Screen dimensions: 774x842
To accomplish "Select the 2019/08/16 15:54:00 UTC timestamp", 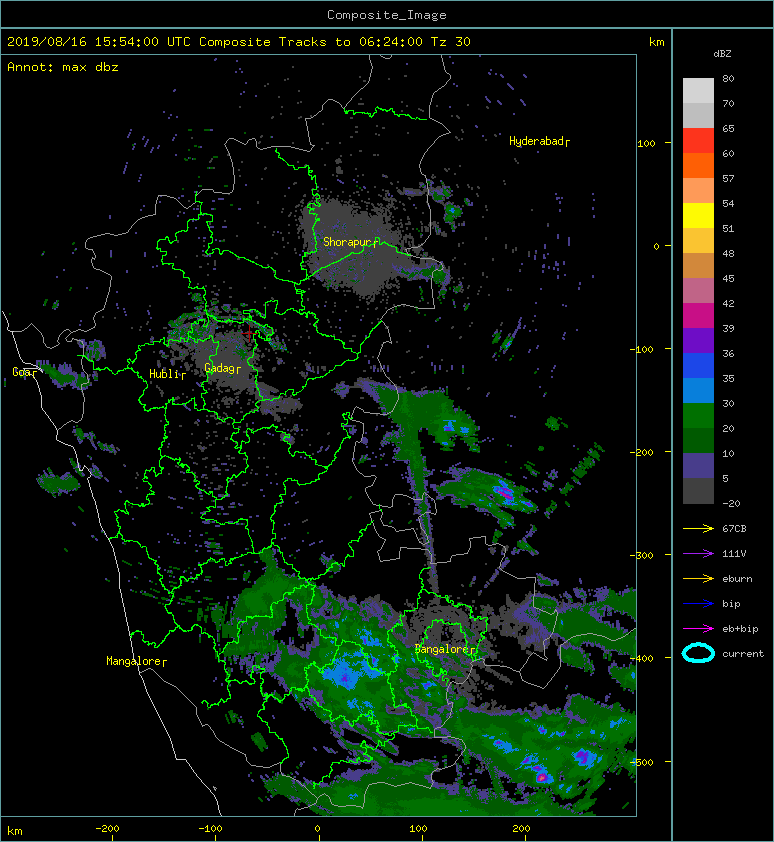I will point(99,42).
